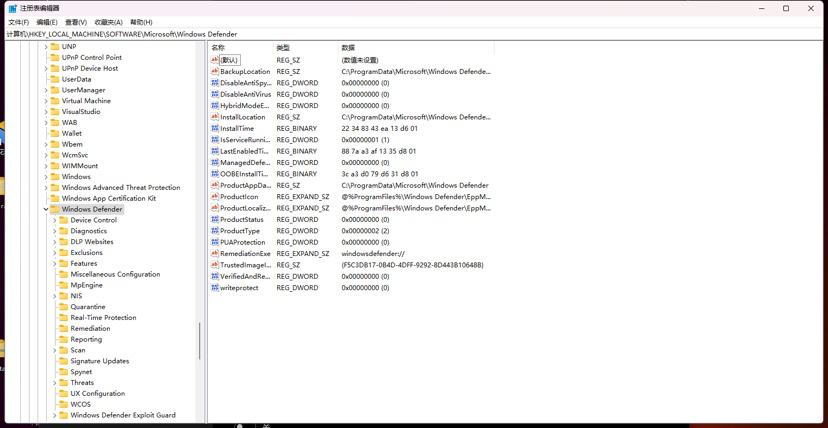Select the UserManager key
The width and height of the screenshot is (828, 428).
tap(83, 90)
